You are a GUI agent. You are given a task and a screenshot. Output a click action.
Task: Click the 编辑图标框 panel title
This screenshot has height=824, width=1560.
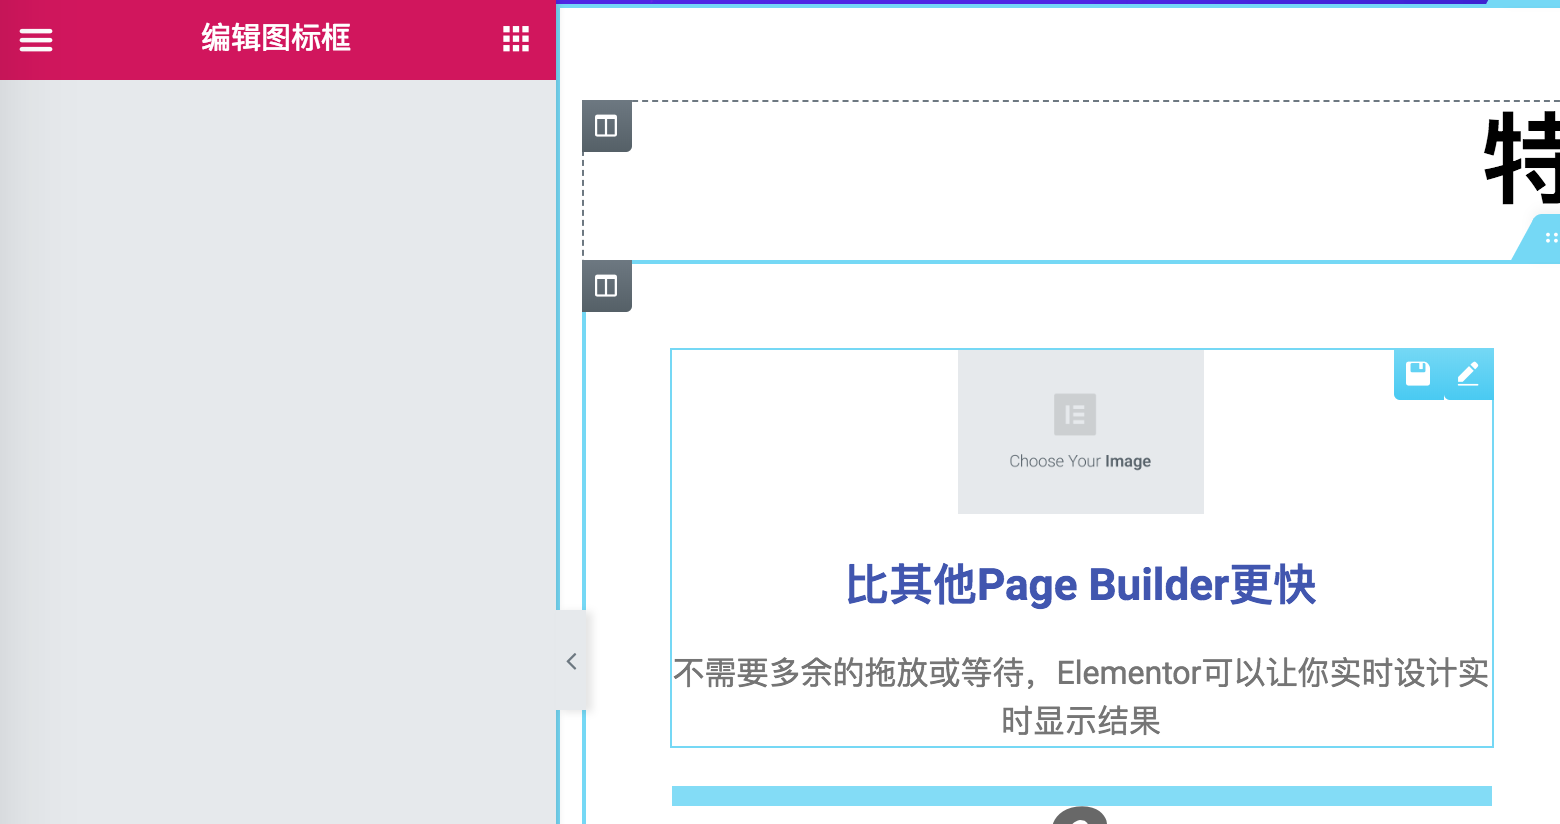[276, 38]
